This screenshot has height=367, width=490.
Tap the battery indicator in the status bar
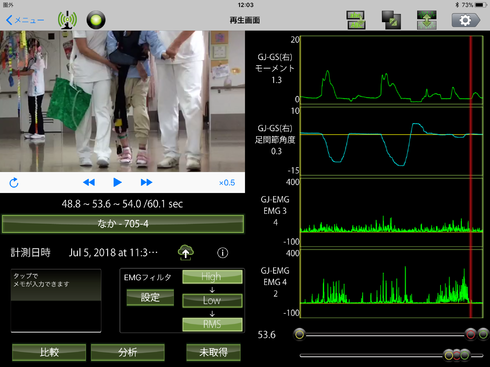(481, 5)
